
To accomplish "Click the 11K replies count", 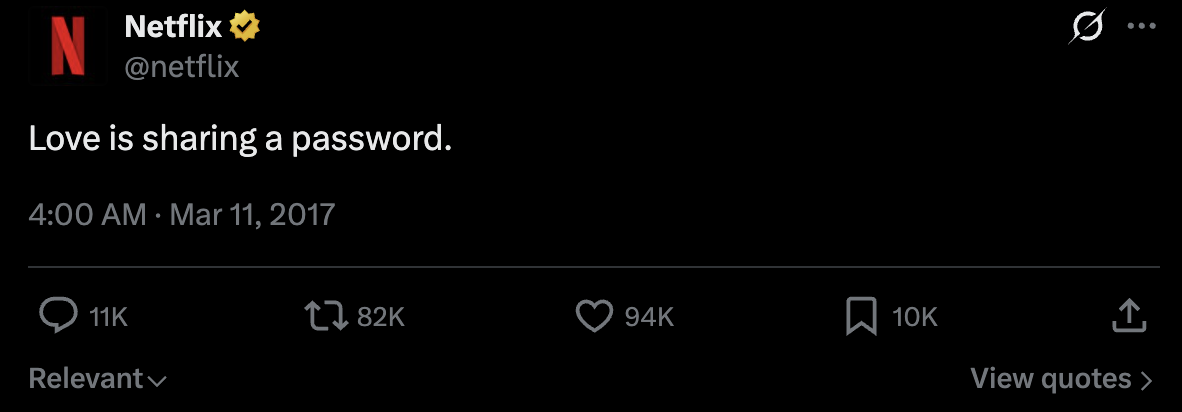I will click(x=109, y=317).
